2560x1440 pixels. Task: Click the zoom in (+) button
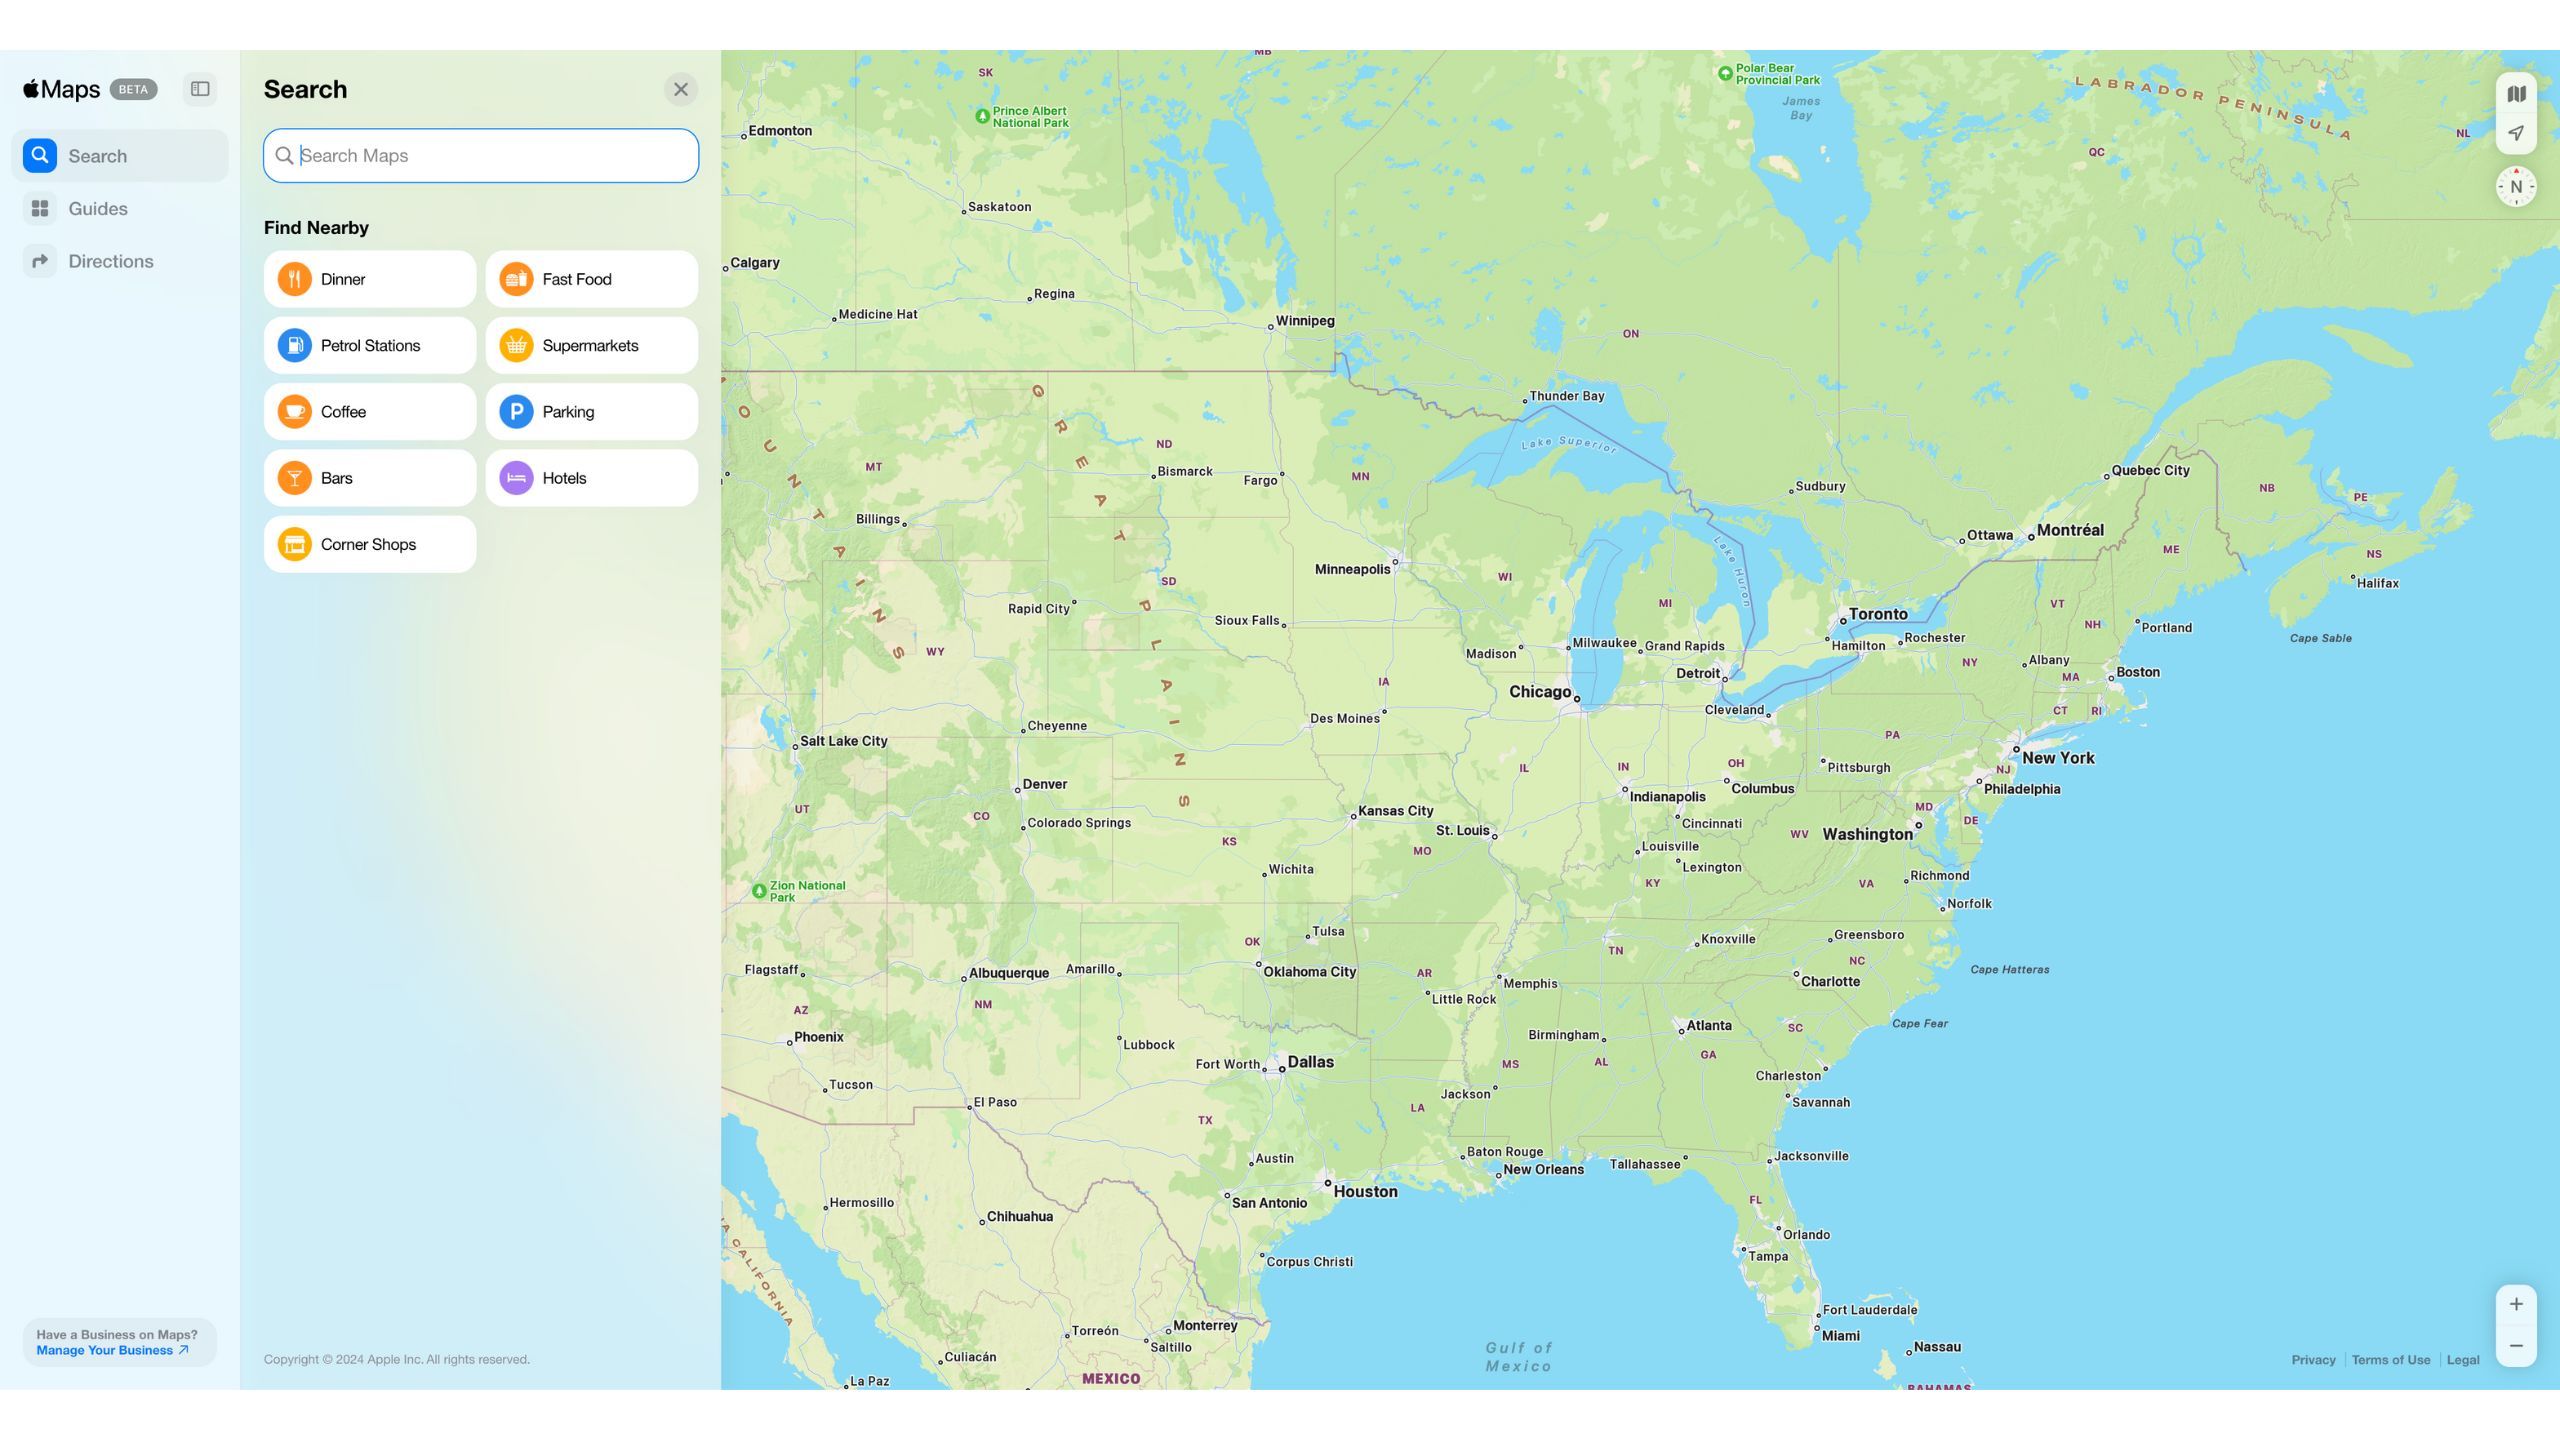(x=2516, y=1305)
